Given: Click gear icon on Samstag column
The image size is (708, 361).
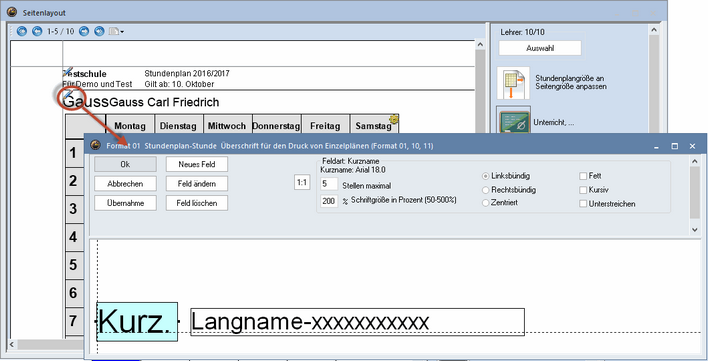Looking at the screenshot, I should point(394,119).
